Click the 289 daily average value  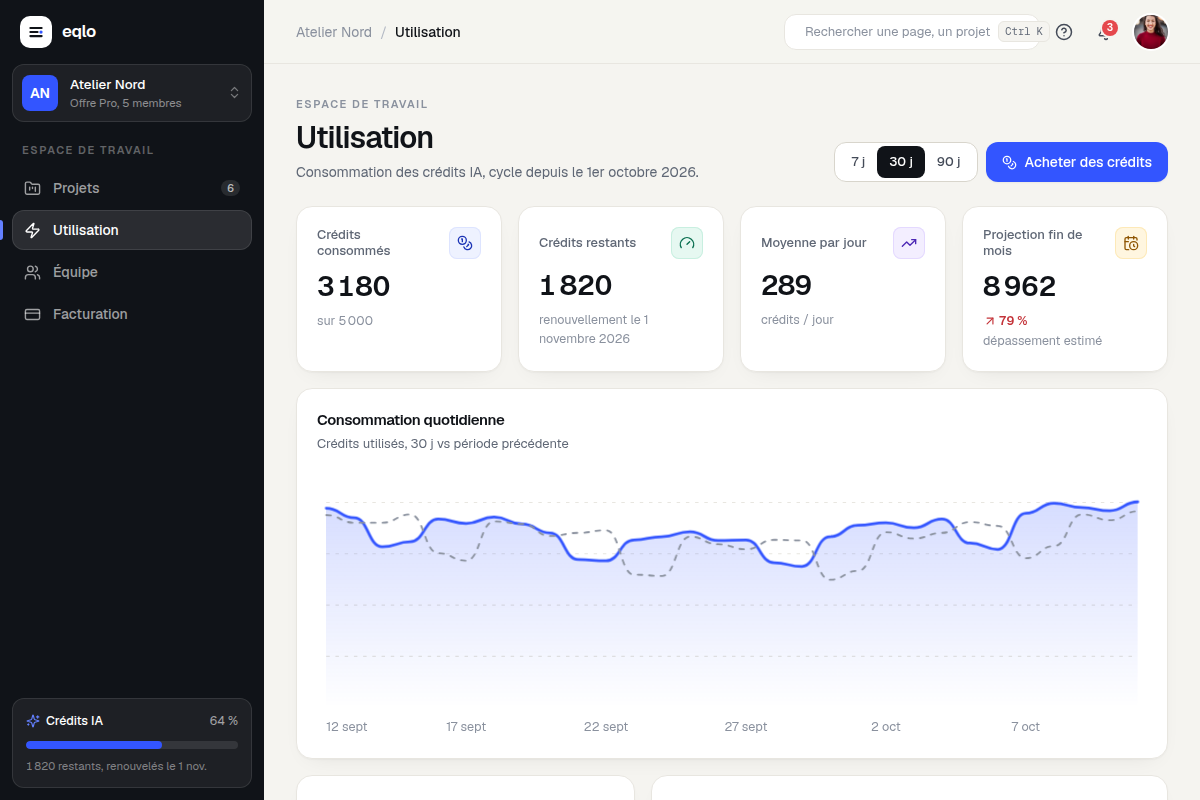786,286
